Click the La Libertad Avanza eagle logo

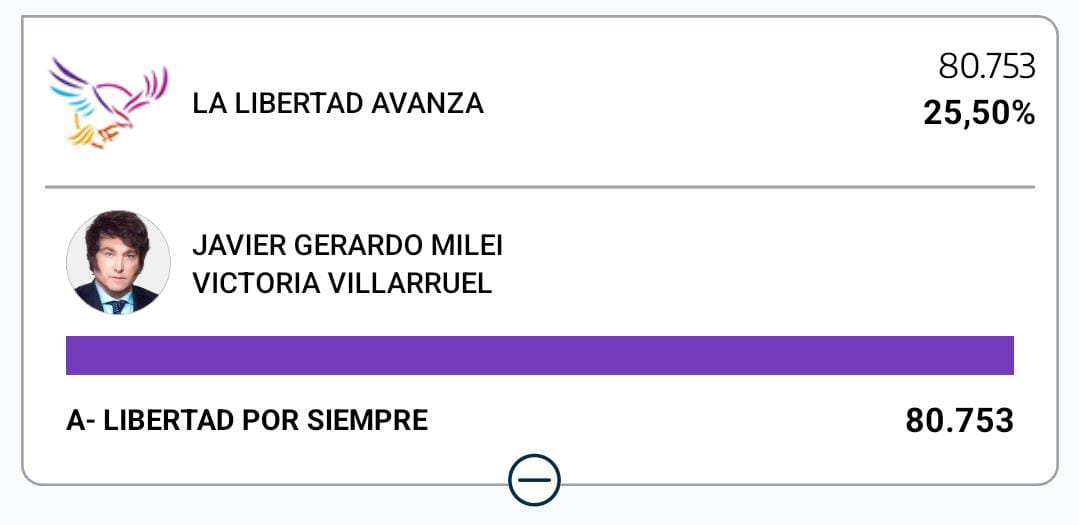click(x=107, y=102)
